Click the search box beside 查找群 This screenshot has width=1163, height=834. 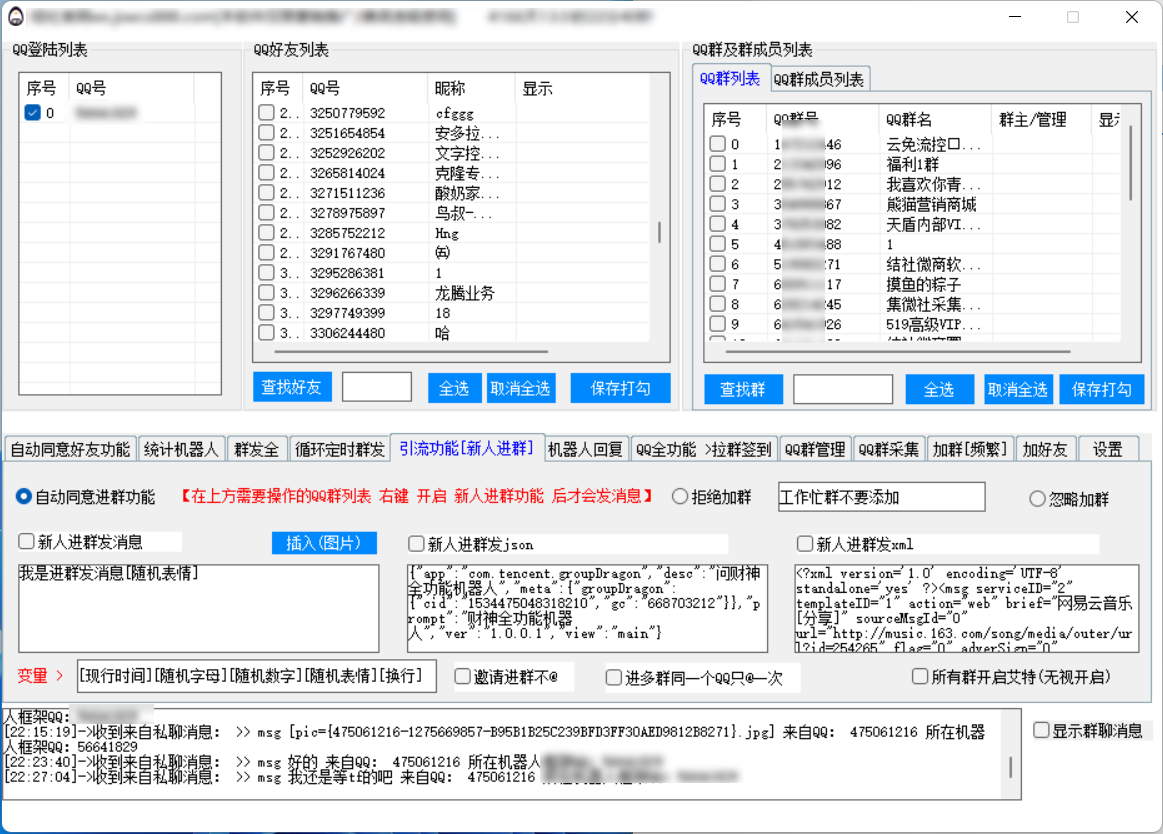coord(842,390)
